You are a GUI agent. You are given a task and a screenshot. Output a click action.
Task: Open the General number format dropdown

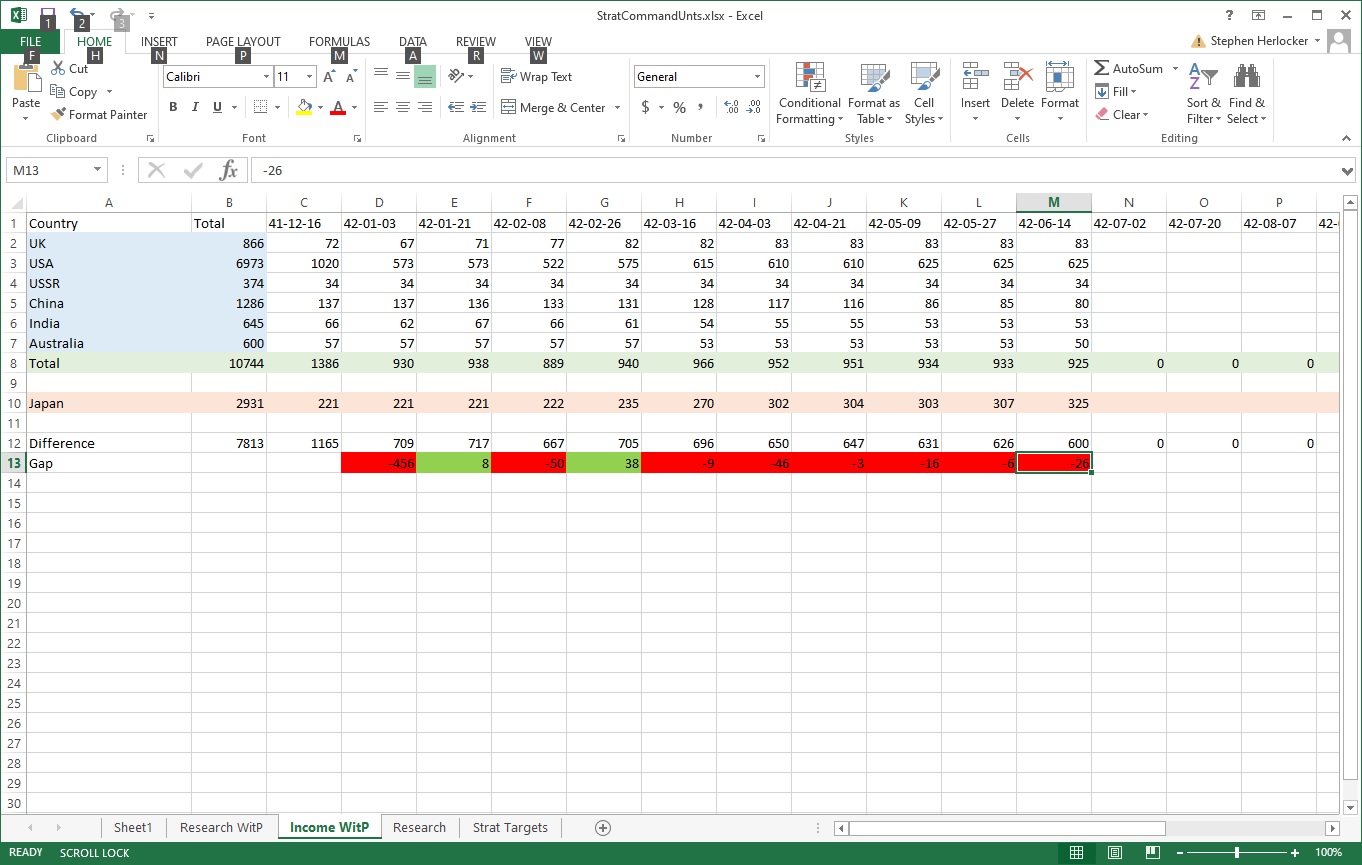tap(757, 77)
